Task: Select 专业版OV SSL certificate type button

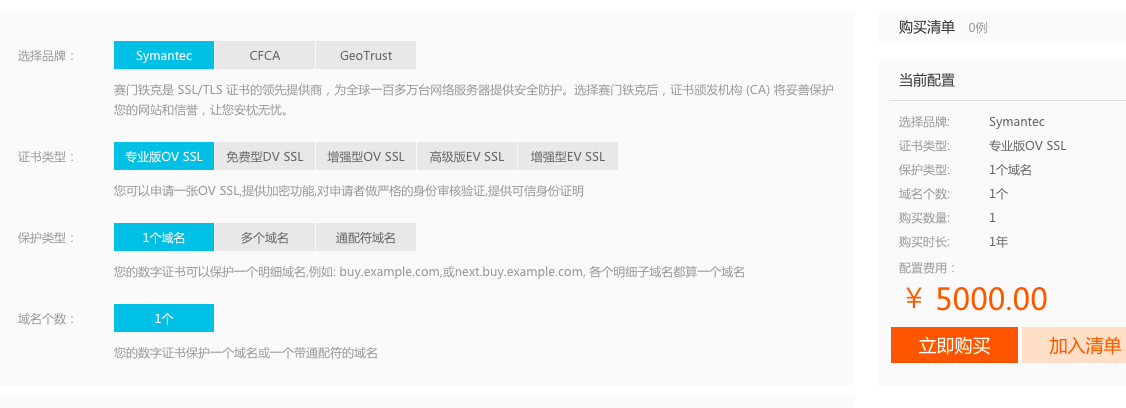Action: [x=164, y=157]
